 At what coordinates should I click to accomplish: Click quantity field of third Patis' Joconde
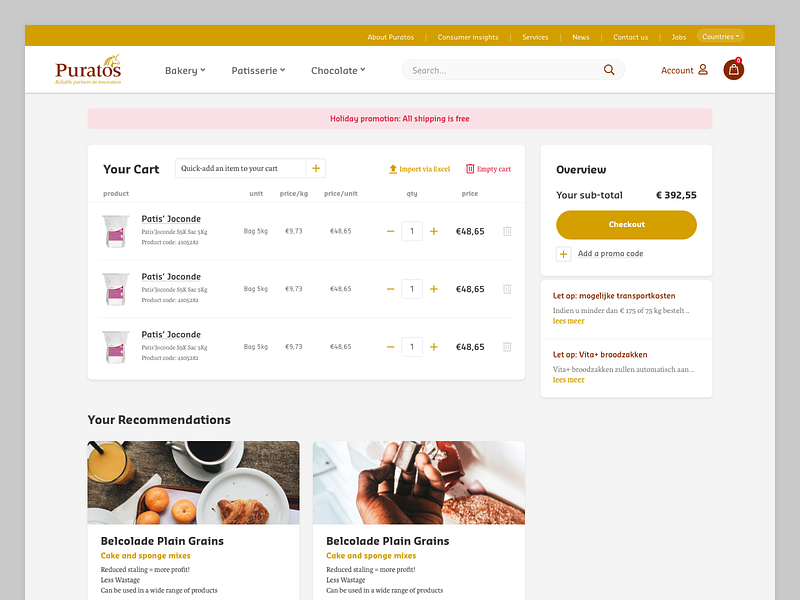tap(412, 347)
